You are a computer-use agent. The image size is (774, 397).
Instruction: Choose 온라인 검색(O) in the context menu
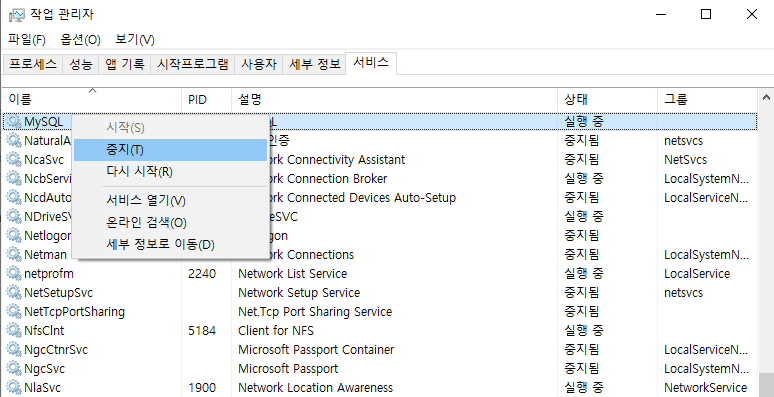[170, 223]
